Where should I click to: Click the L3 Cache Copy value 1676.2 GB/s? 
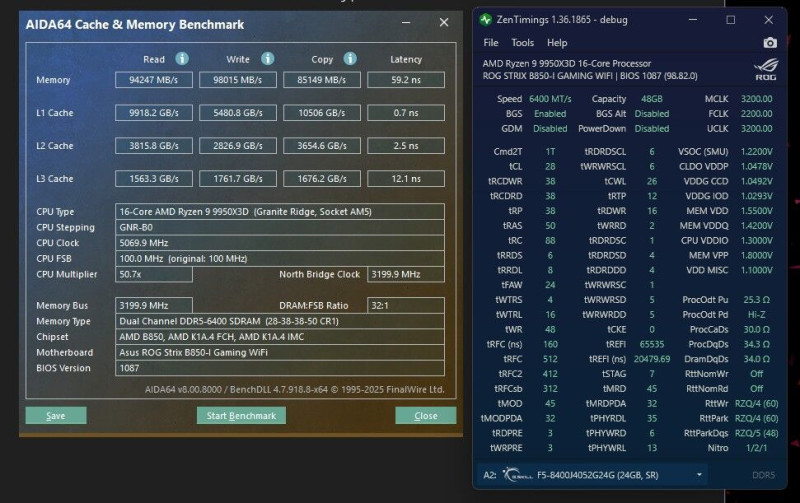coord(322,179)
